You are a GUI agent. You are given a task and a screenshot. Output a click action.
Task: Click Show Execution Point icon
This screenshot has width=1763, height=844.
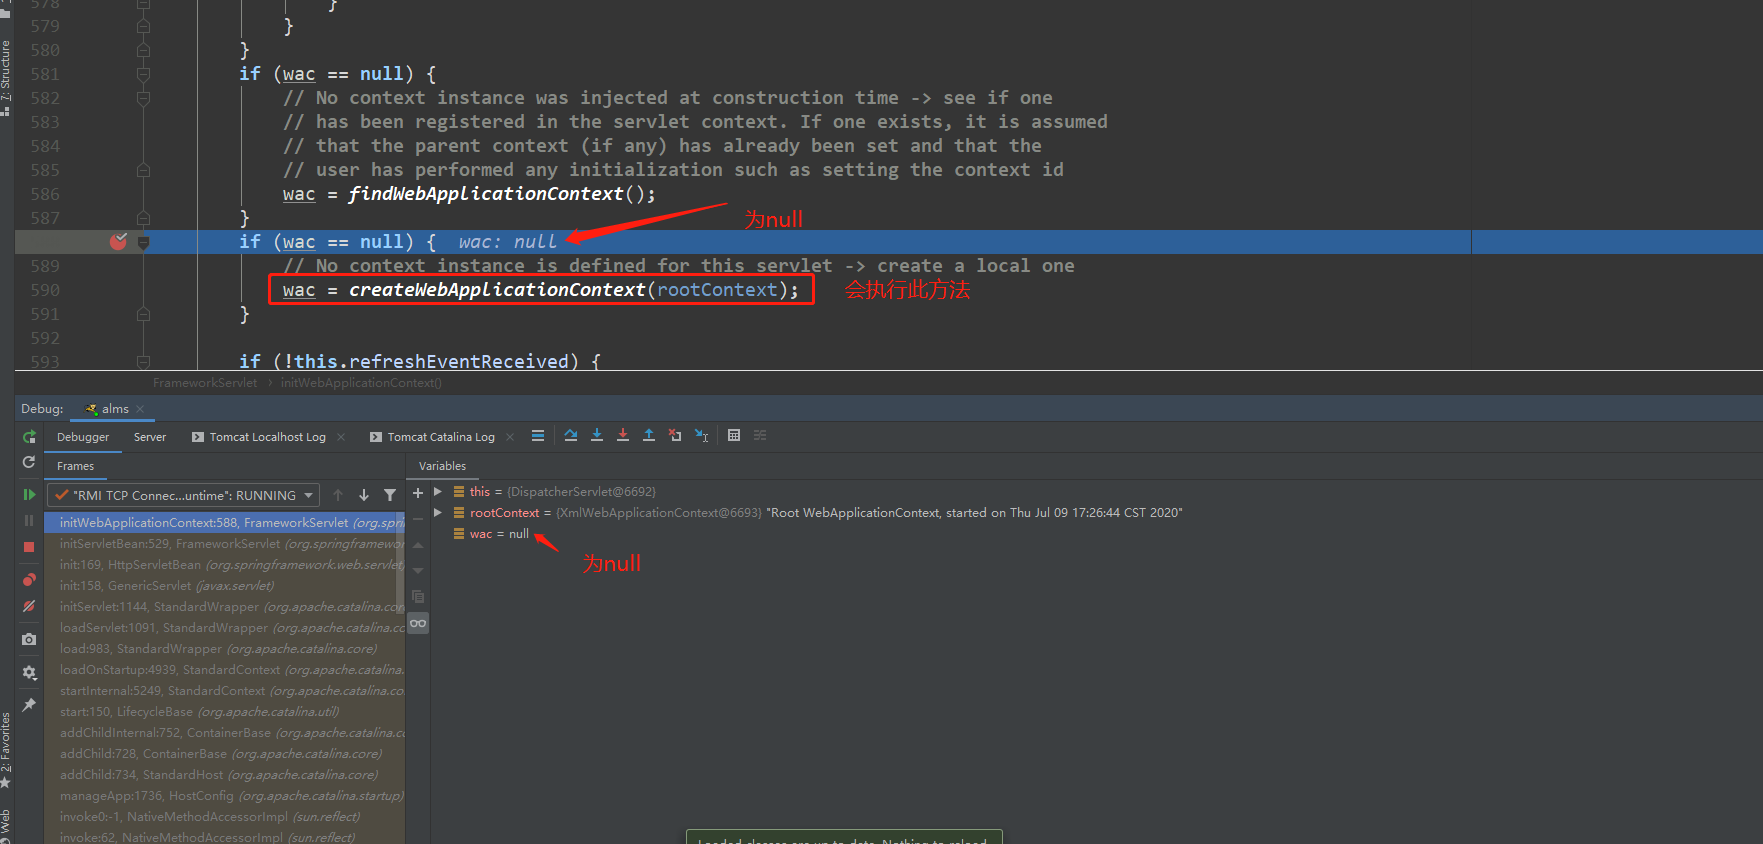pos(538,435)
